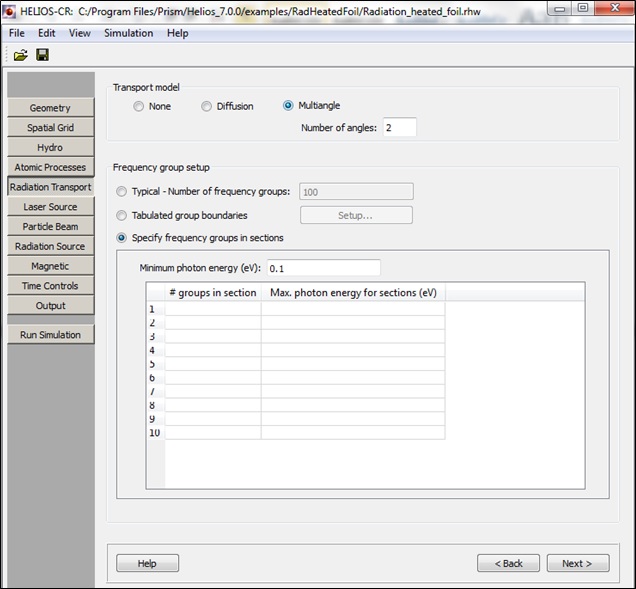Click the Save disk icon
The image size is (636, 589).
click(42, 55)
